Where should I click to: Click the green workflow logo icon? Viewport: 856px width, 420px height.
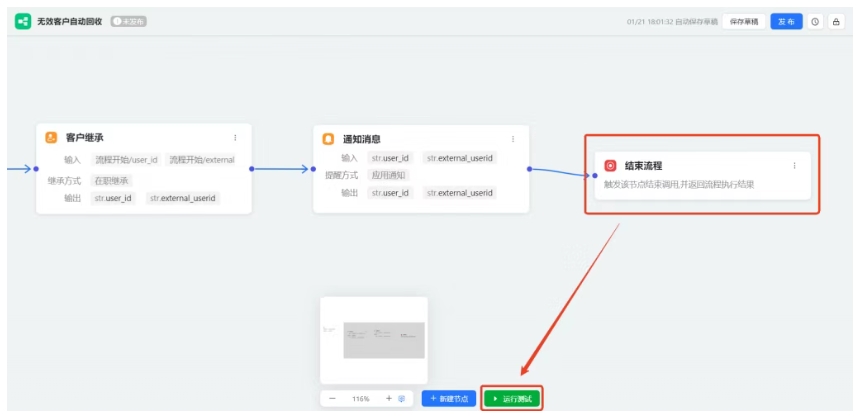tap(22, 21)
